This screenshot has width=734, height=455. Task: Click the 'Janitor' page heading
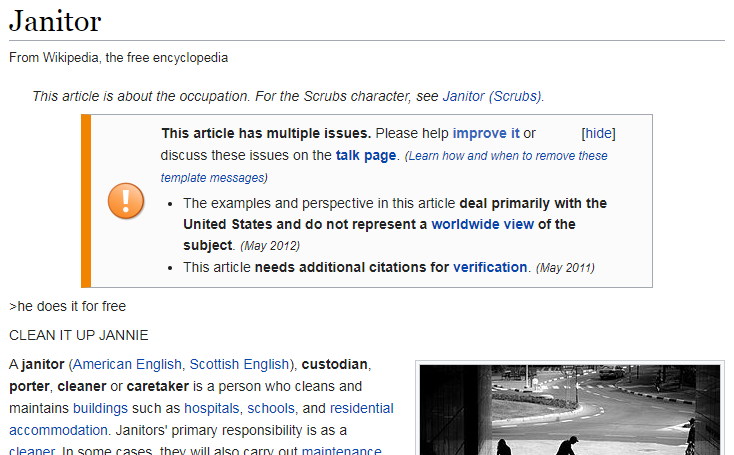pos(55,22)
